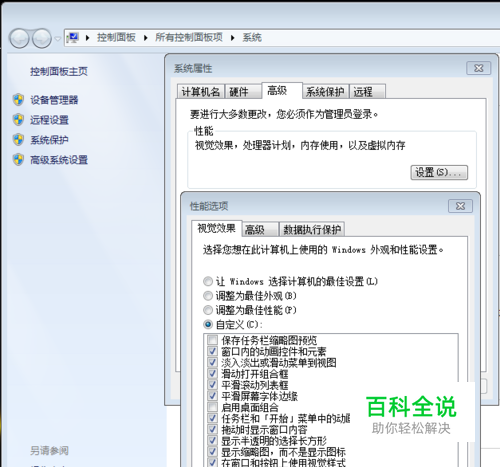This screenshot has height=467, width=500.
Task: Go to 所有控制面板项 breadcrumb
Action: pyautogui.click(x=189, y=38)
